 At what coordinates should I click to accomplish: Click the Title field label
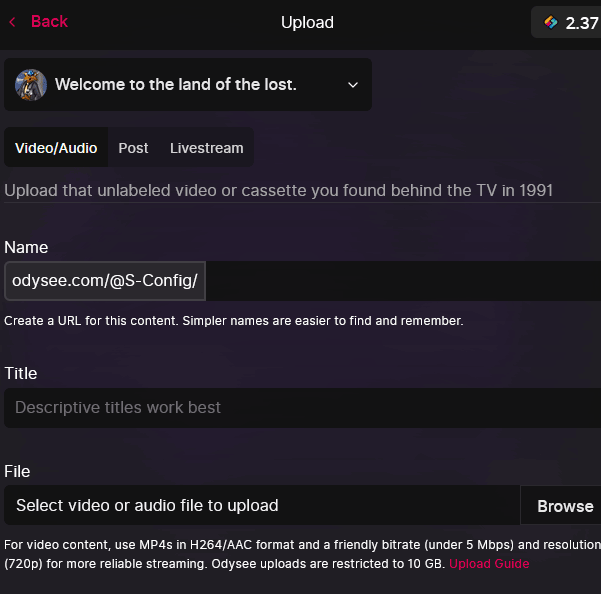(21, 373)
